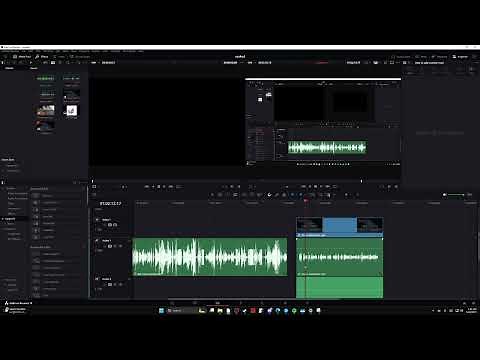
Task: Click the Insert Clip toolbar icon
Action: [x=244, y=195]
